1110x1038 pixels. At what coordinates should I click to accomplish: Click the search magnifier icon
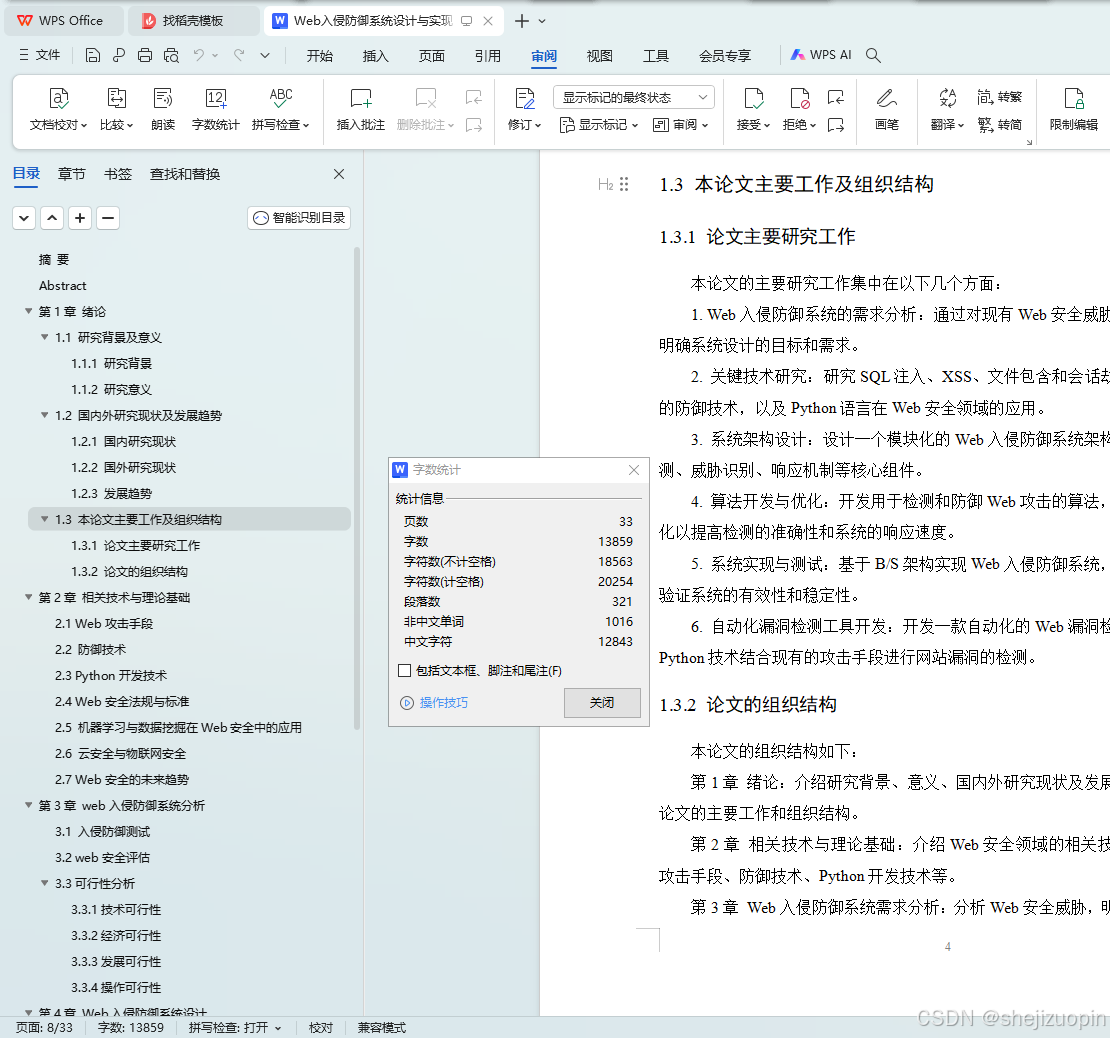(874, 55)
